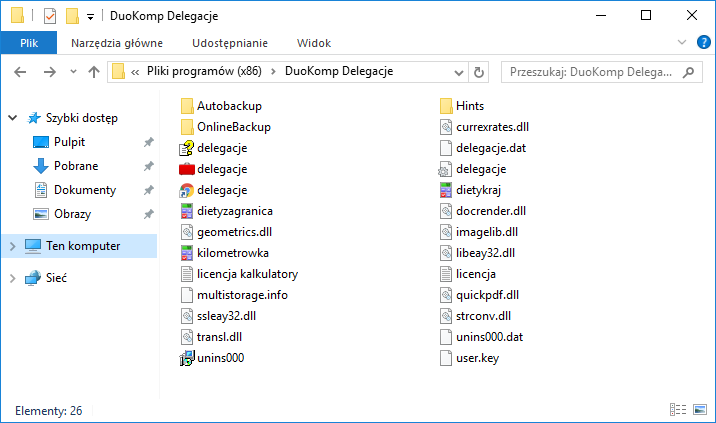Select the dietyzagranica calculator file
Screen dimensions: 716x423
pyautogui.click(x=226, y=211)
